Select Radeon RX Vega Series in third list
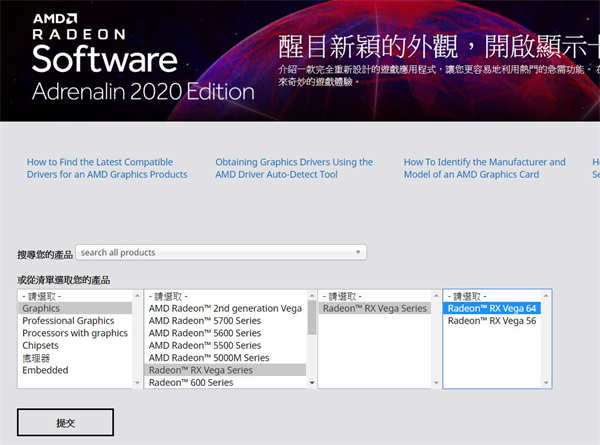This screenshot has height=445, width=600. [x=375, y=308]
